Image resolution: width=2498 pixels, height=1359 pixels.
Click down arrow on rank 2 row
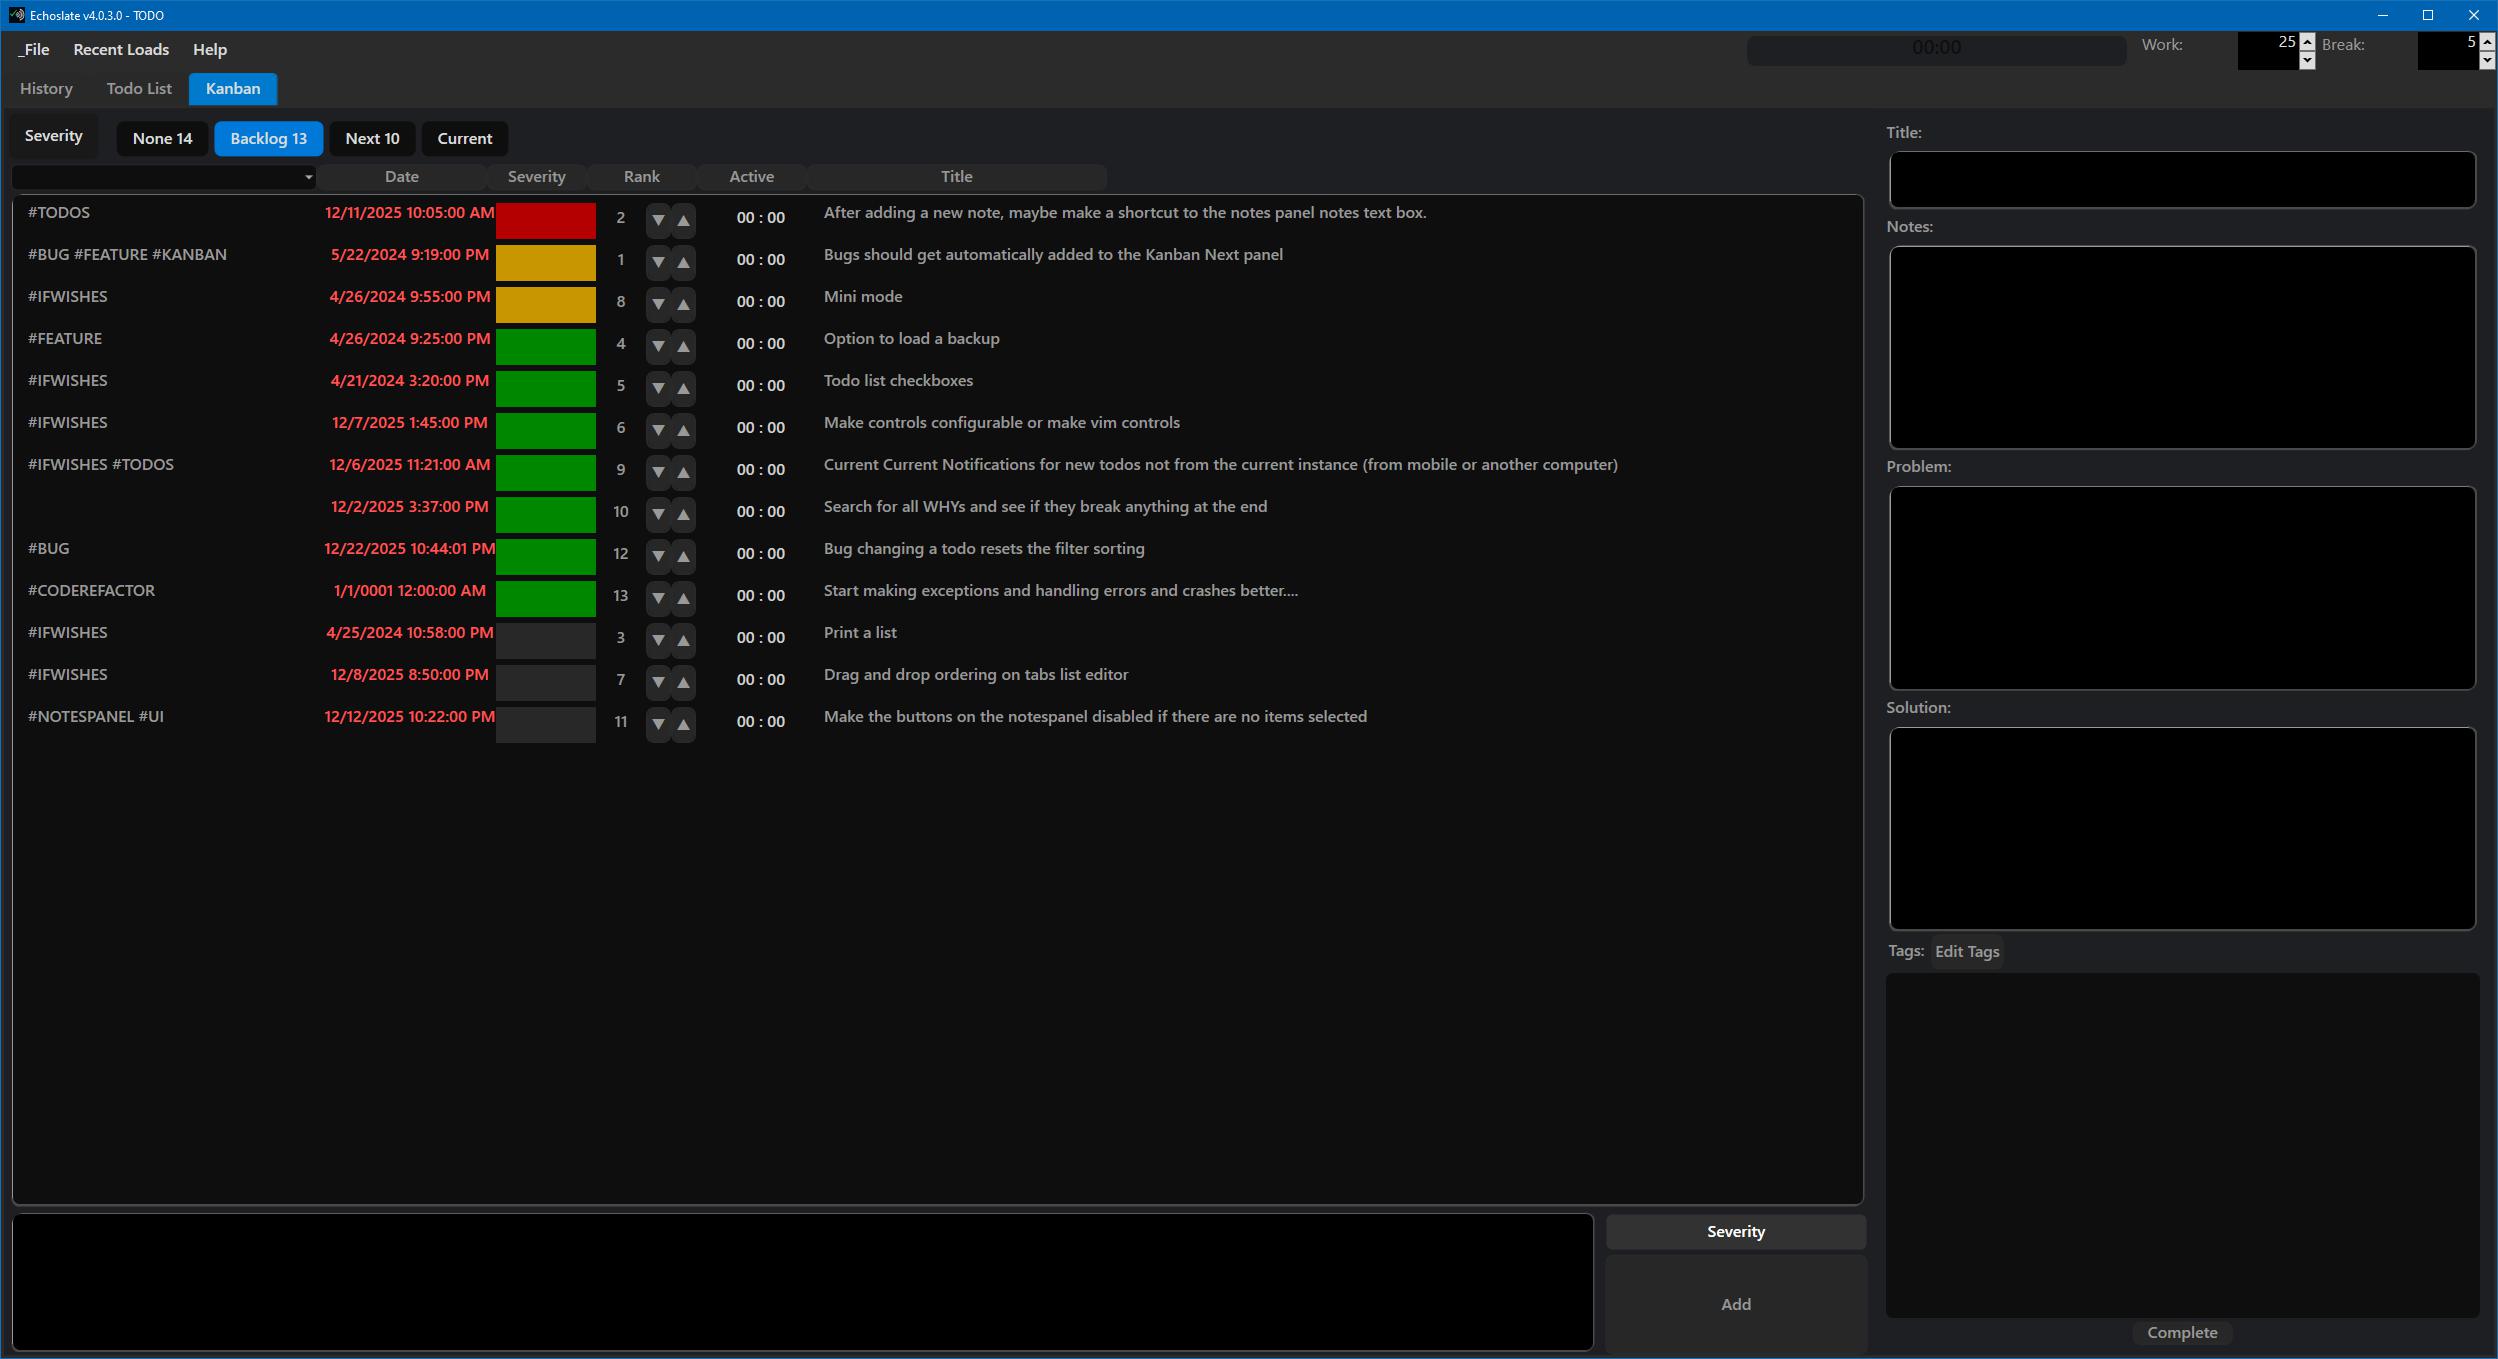[x=658, y=219]
